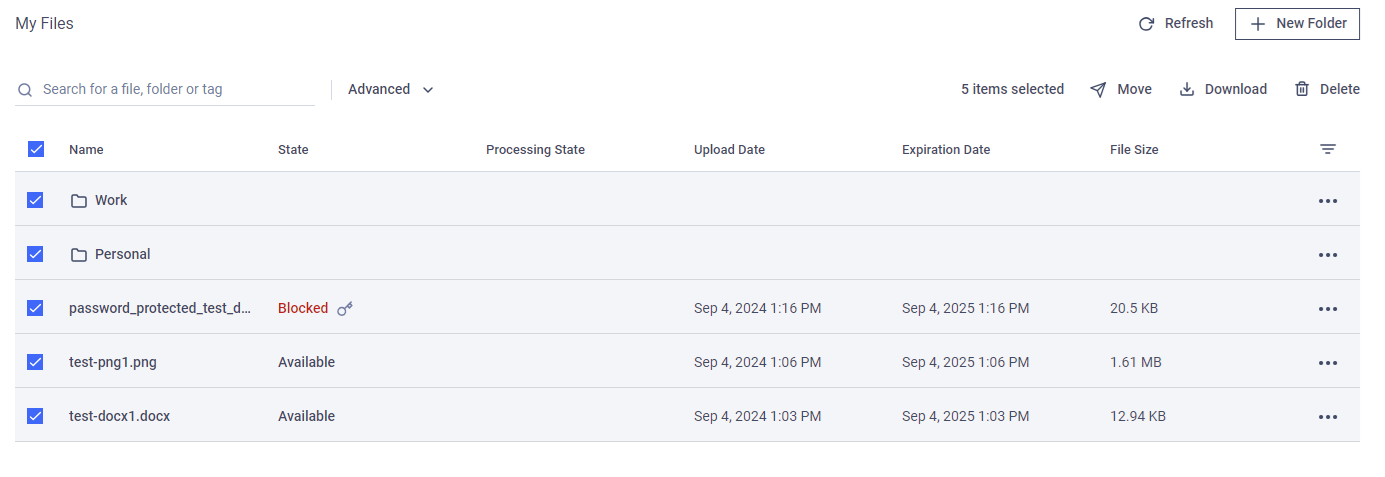Screen dimensions: 1385x477
Task: Click the New Folder button
Action: [x=1297, y=23]
